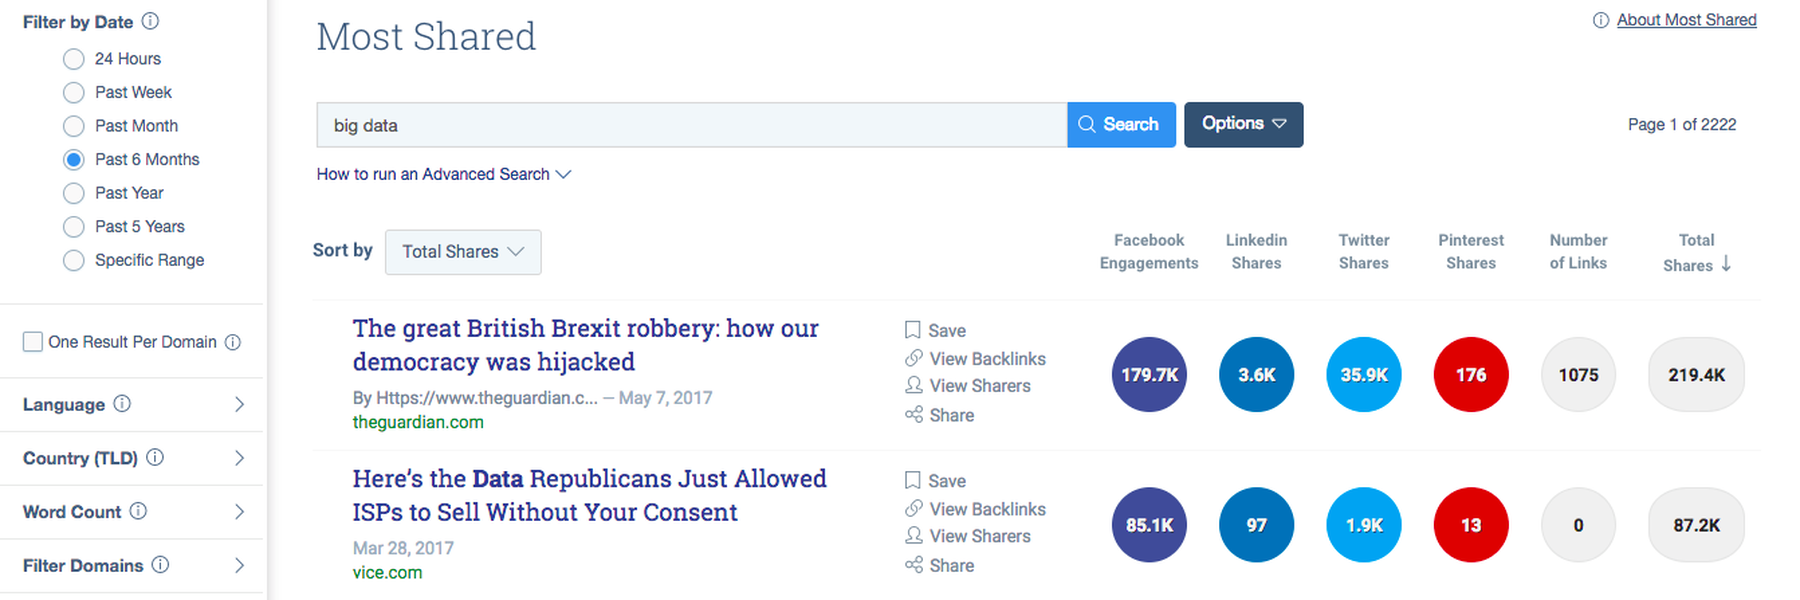Click the Country (TLD) info icon
The image size is (1800, 600).
point(155,457)
